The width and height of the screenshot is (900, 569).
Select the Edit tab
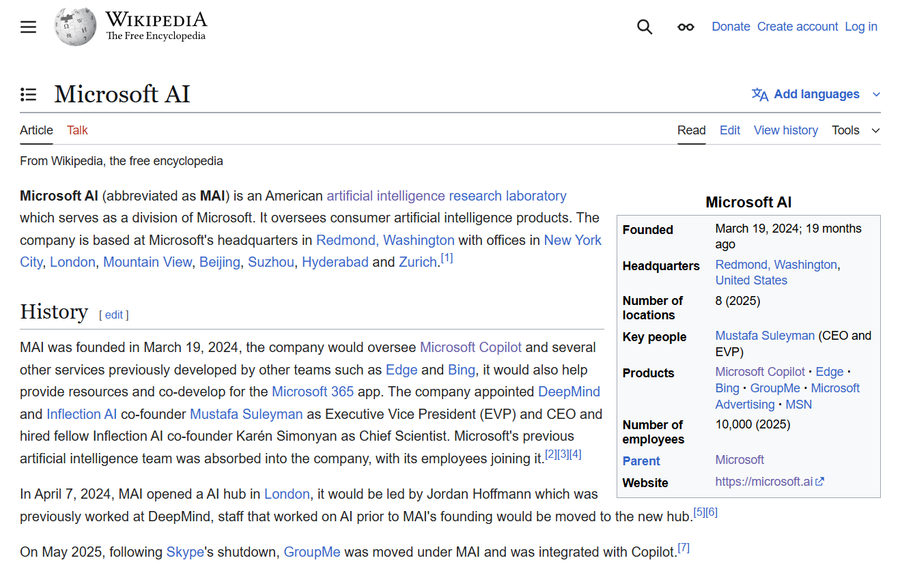(x=730, y=130)
